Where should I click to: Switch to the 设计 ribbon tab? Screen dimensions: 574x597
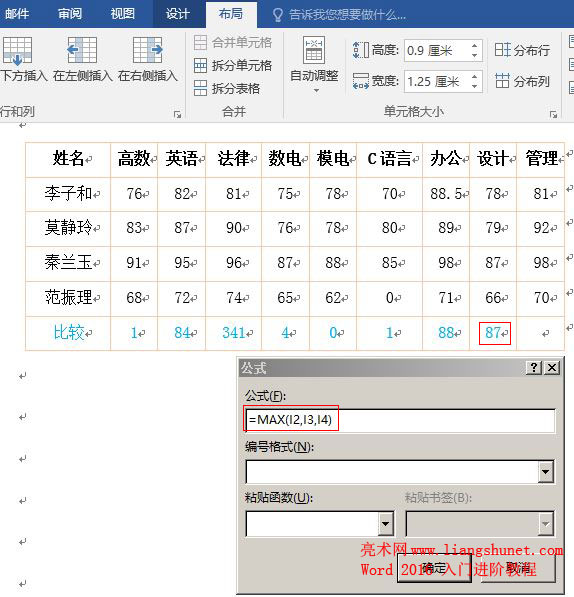click(x=177, y=14)
